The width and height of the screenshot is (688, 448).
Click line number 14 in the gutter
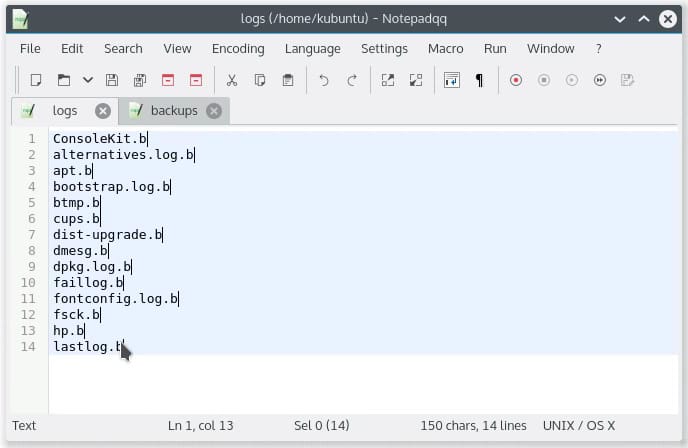point(28,347)
